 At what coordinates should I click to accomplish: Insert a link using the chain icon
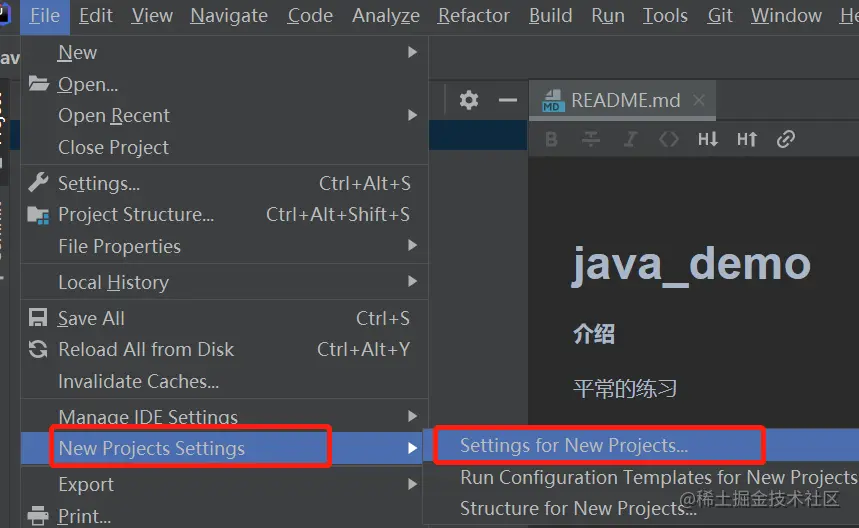(x=786, y=139)
